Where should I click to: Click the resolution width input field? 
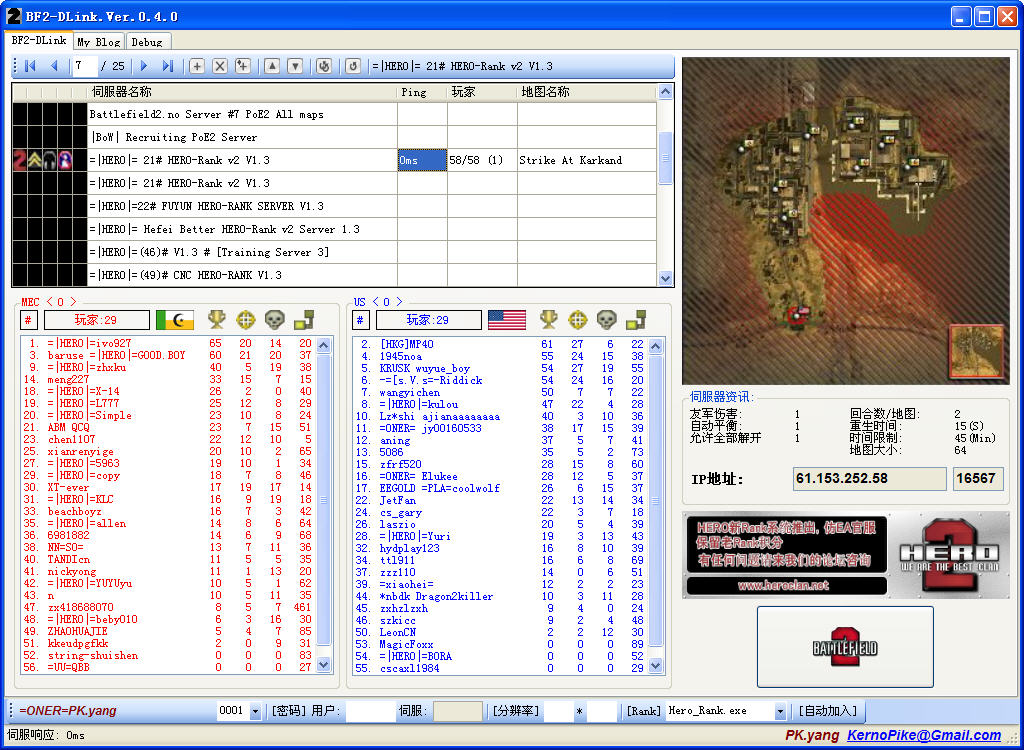coord(558,711)
